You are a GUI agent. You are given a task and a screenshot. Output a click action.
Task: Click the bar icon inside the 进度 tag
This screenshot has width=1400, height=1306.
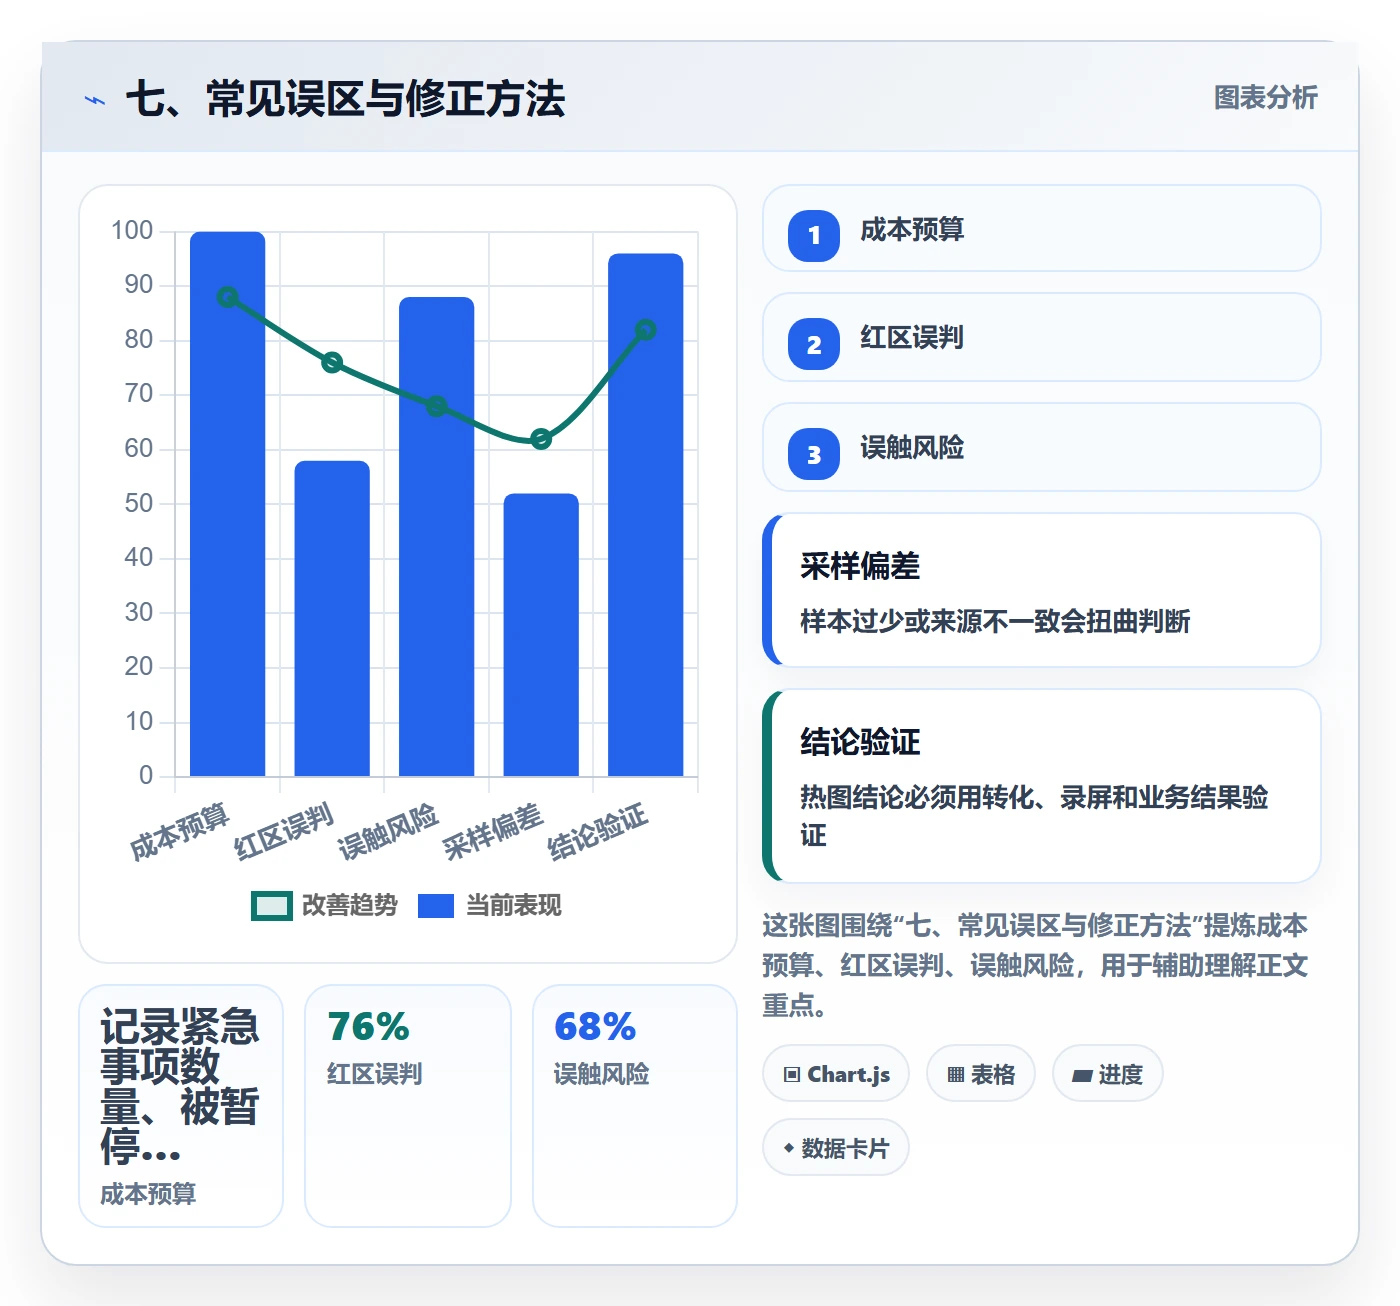pyautogui.click(x=1082, y=1076)
